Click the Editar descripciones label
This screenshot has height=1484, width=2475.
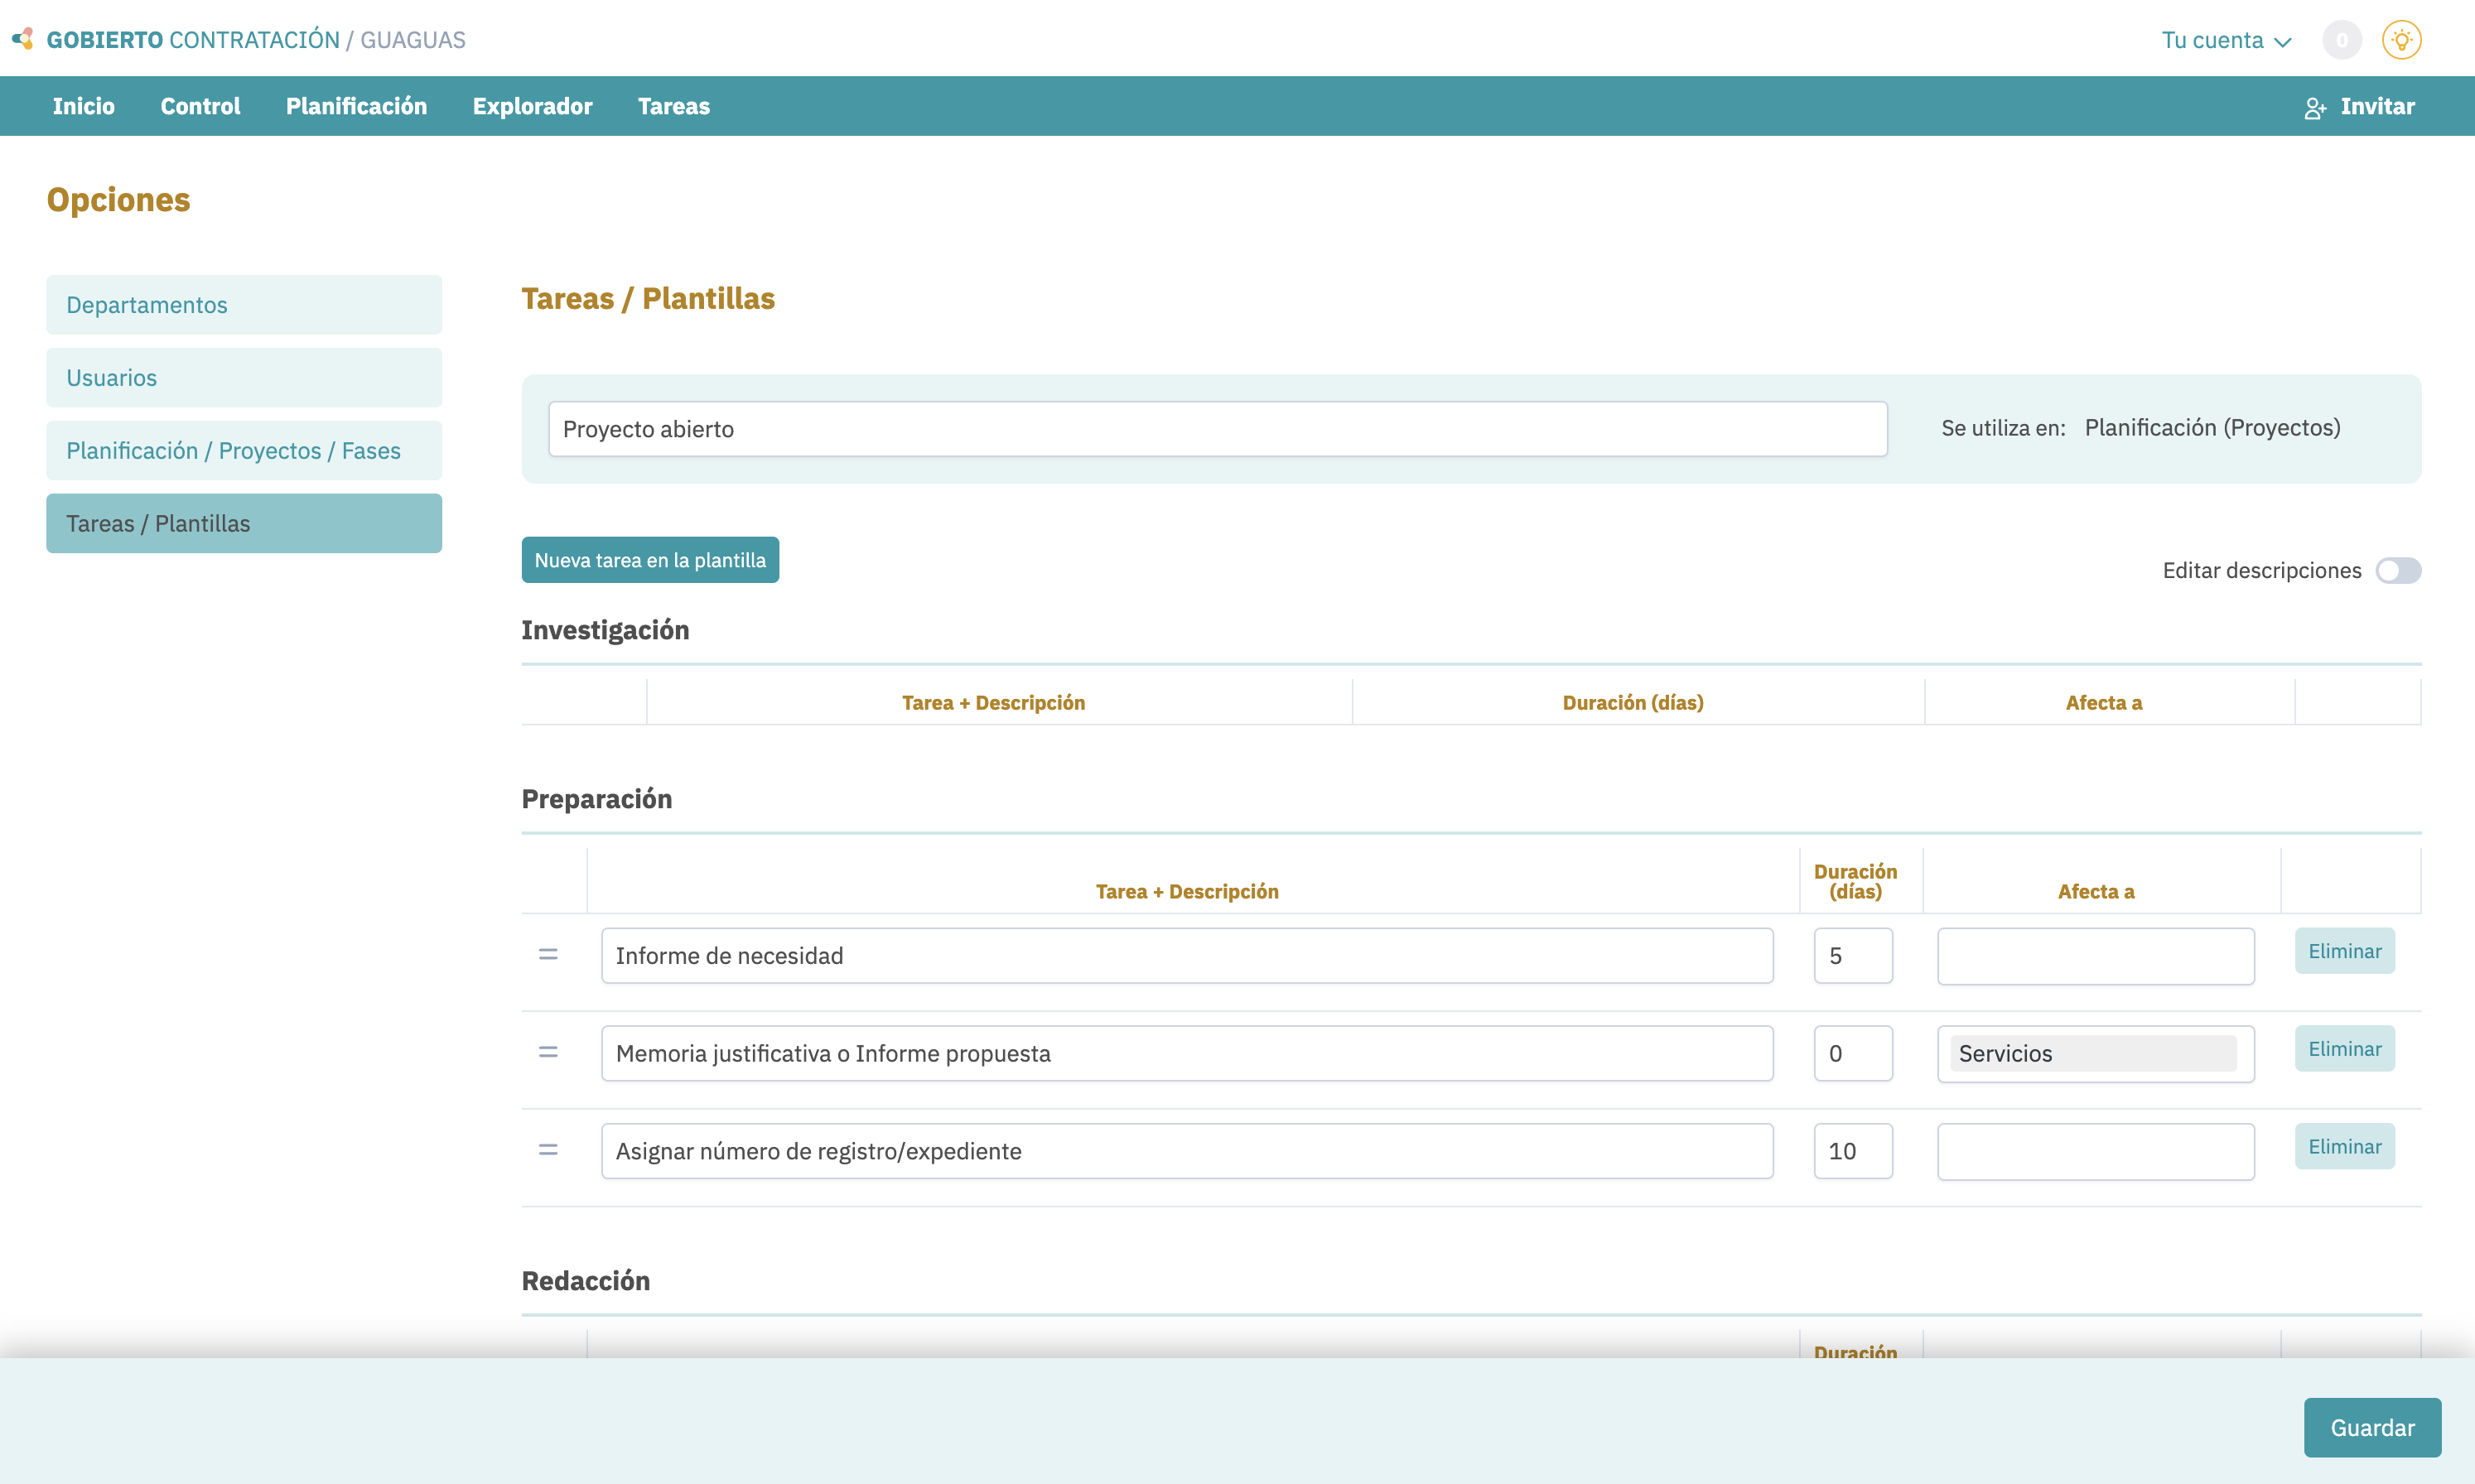coord(2261,570)
